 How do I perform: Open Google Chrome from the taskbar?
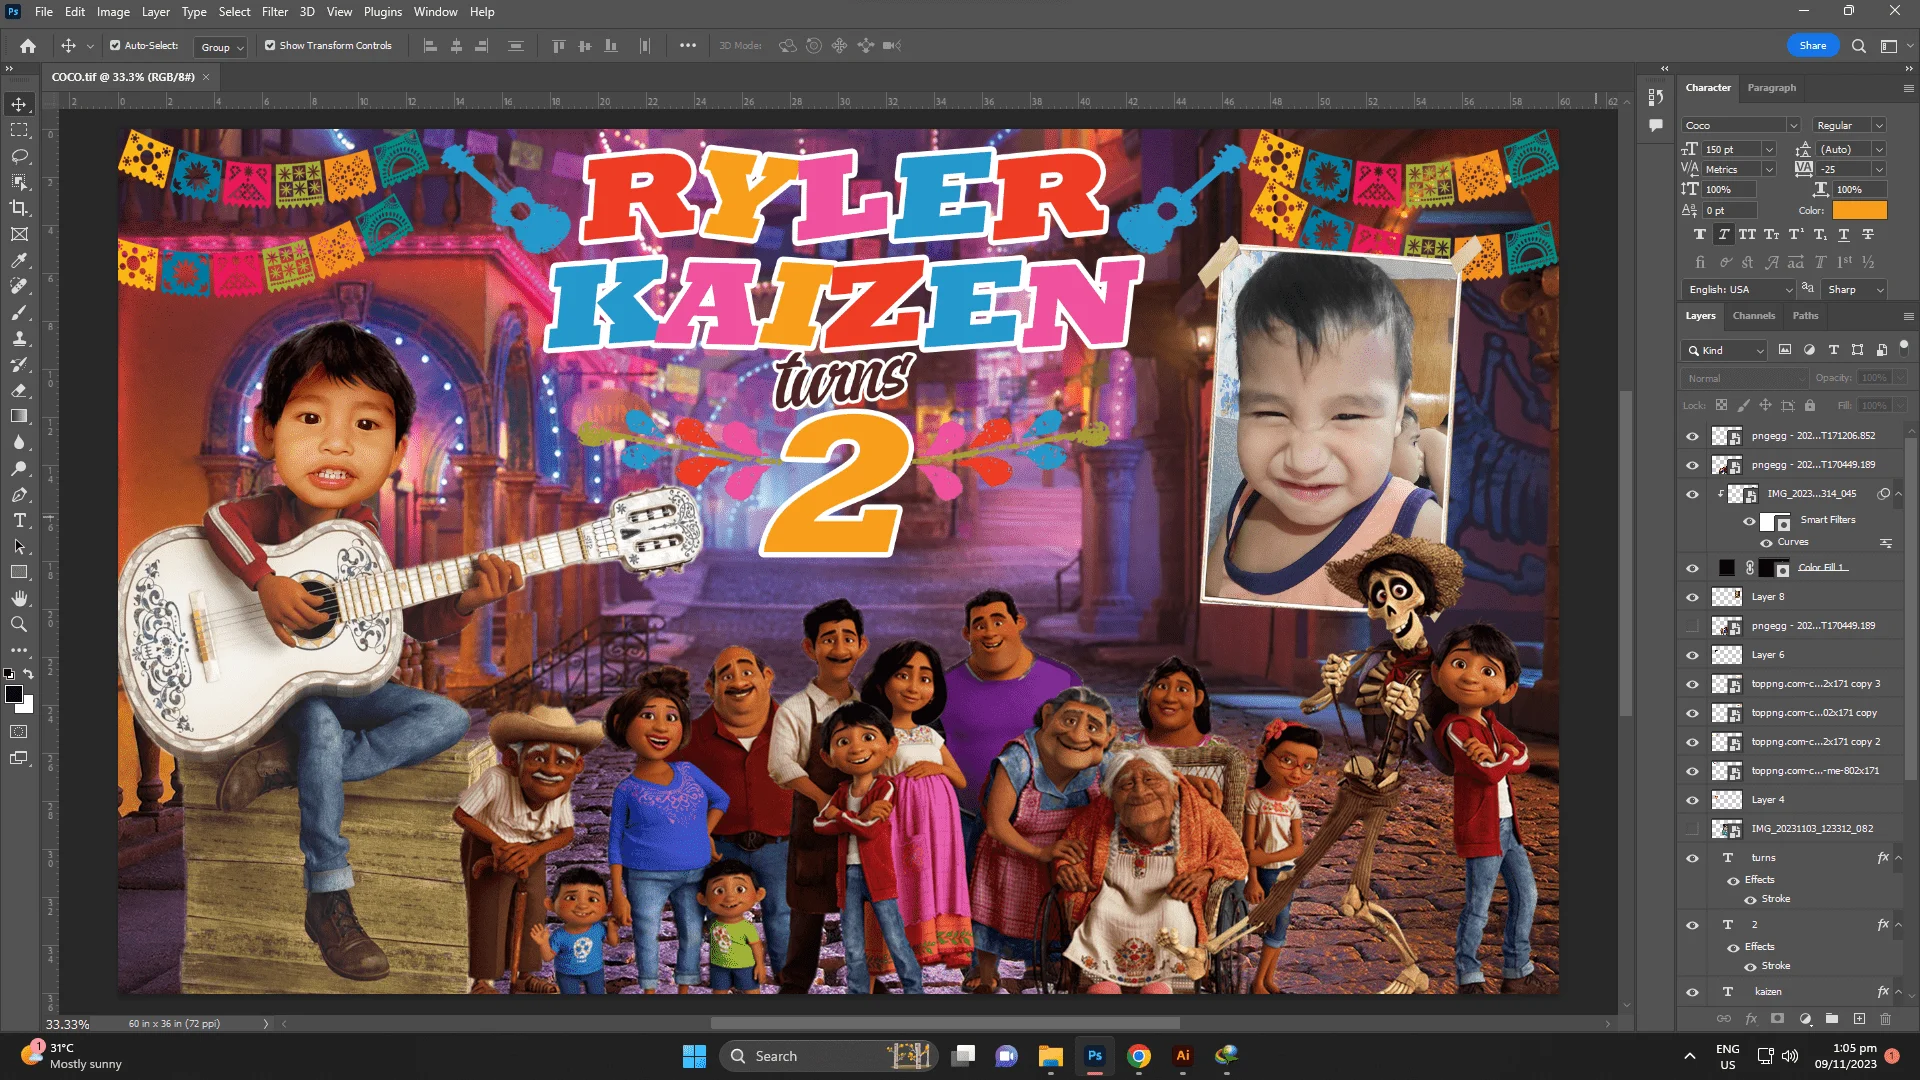point(1139,1056)
